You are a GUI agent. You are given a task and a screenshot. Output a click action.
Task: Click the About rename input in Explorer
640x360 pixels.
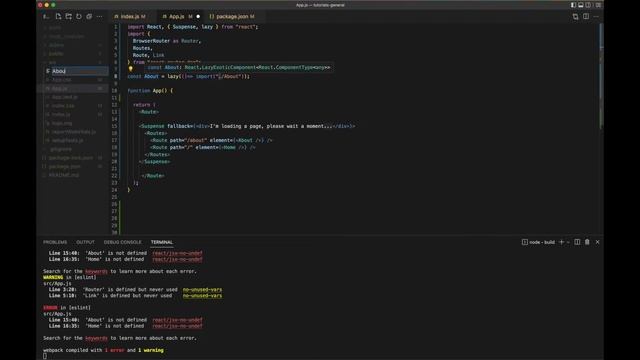click(80, 71)
